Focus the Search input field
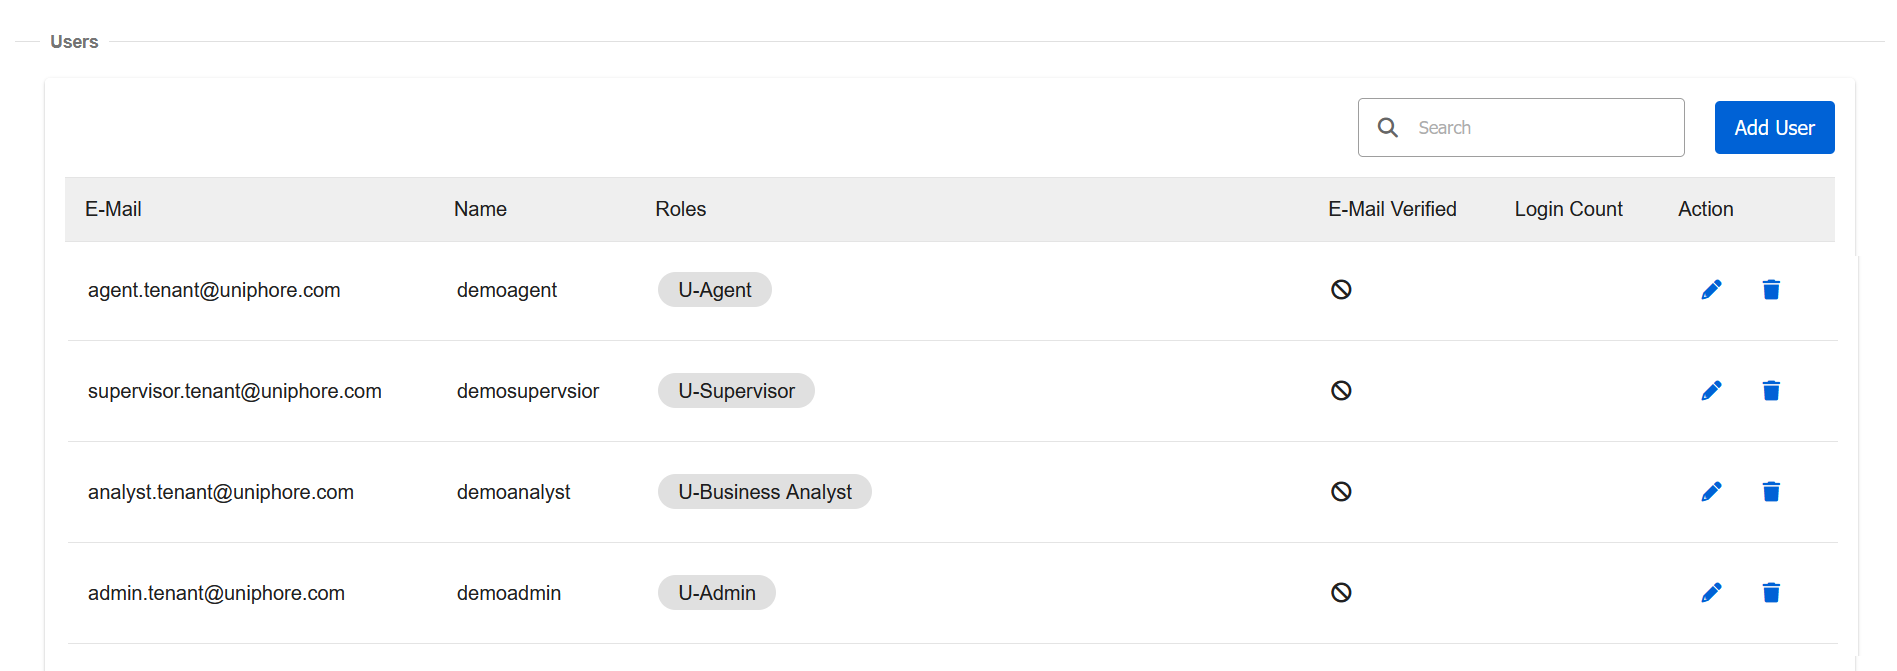The image size is (1897, 671). (x=1540, y=128)
